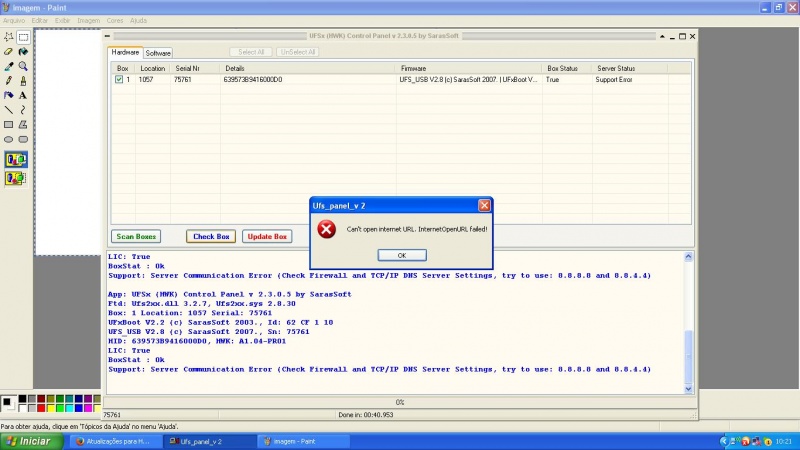
Task: Uncheck Box 1 checkbox in hardware list
Action: point(119,80)
